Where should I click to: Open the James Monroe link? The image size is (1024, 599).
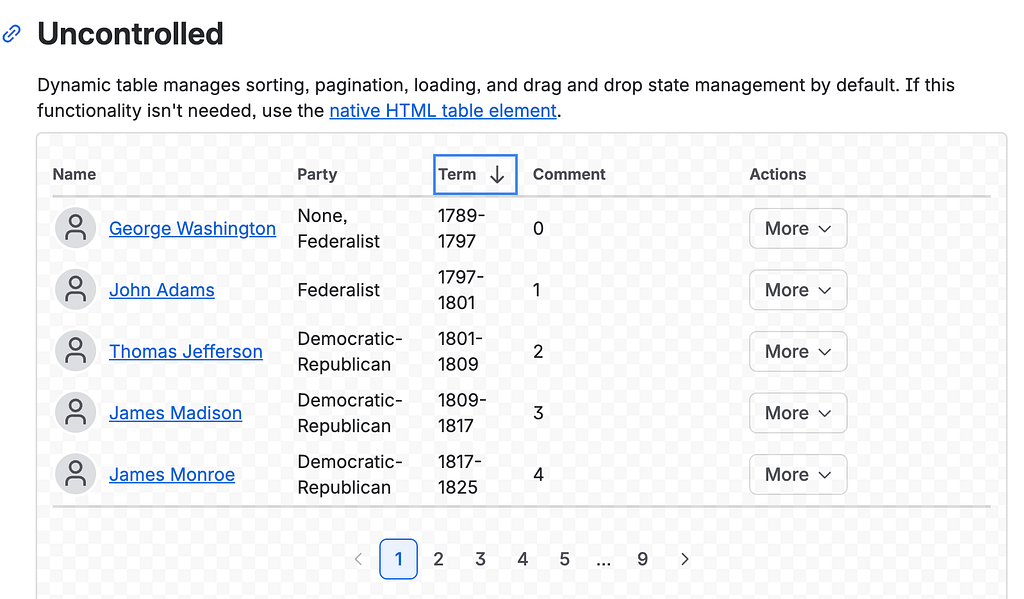[x=172, y=474]
